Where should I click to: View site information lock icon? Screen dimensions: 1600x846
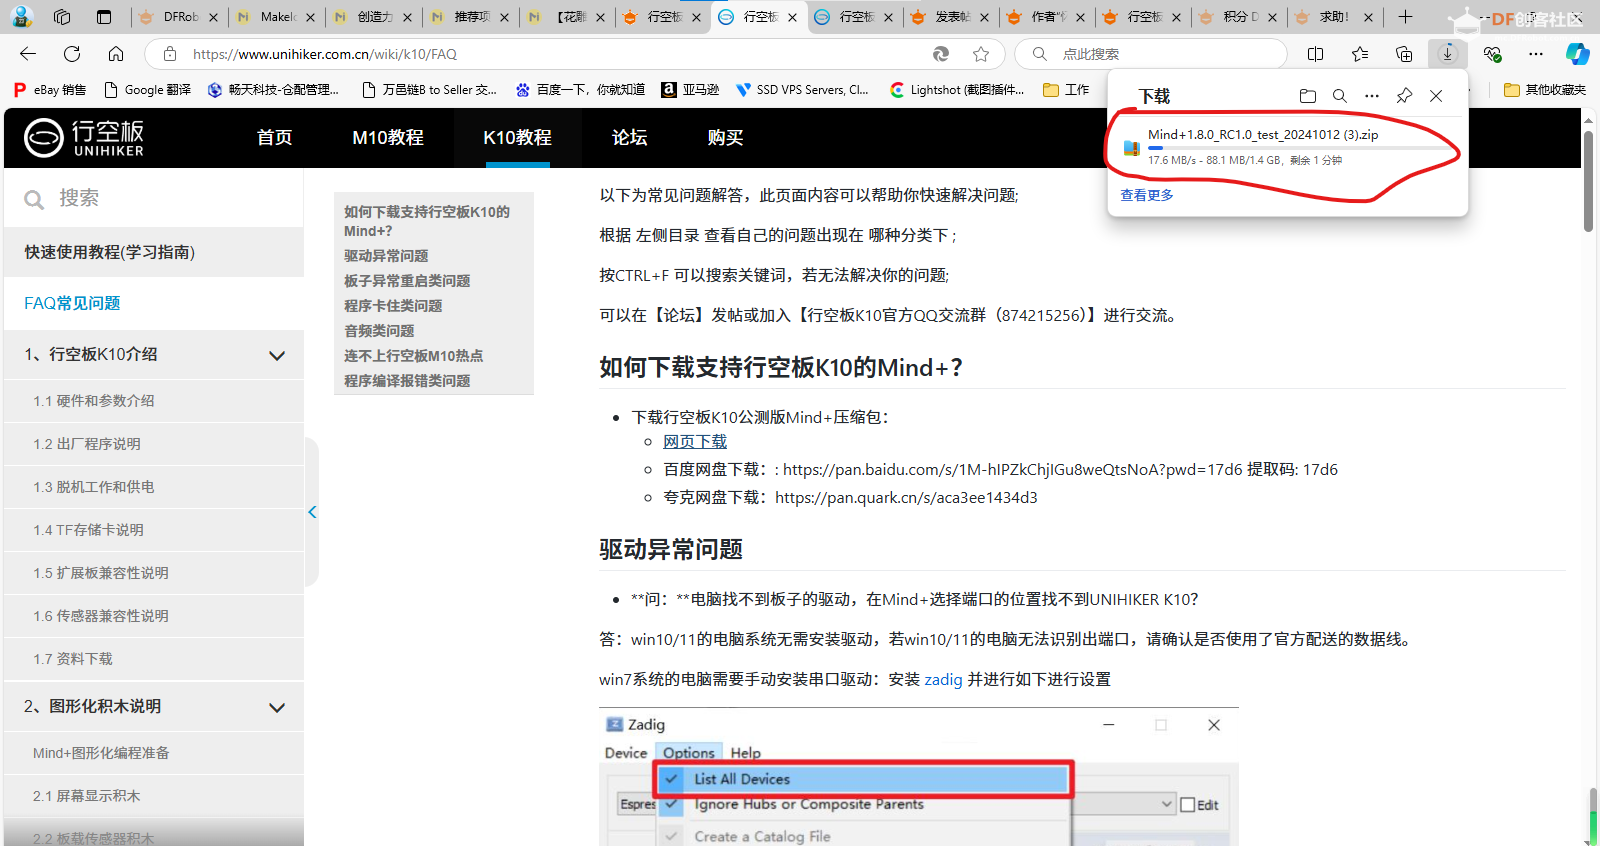pyautogui.click(x=170, y=54)
